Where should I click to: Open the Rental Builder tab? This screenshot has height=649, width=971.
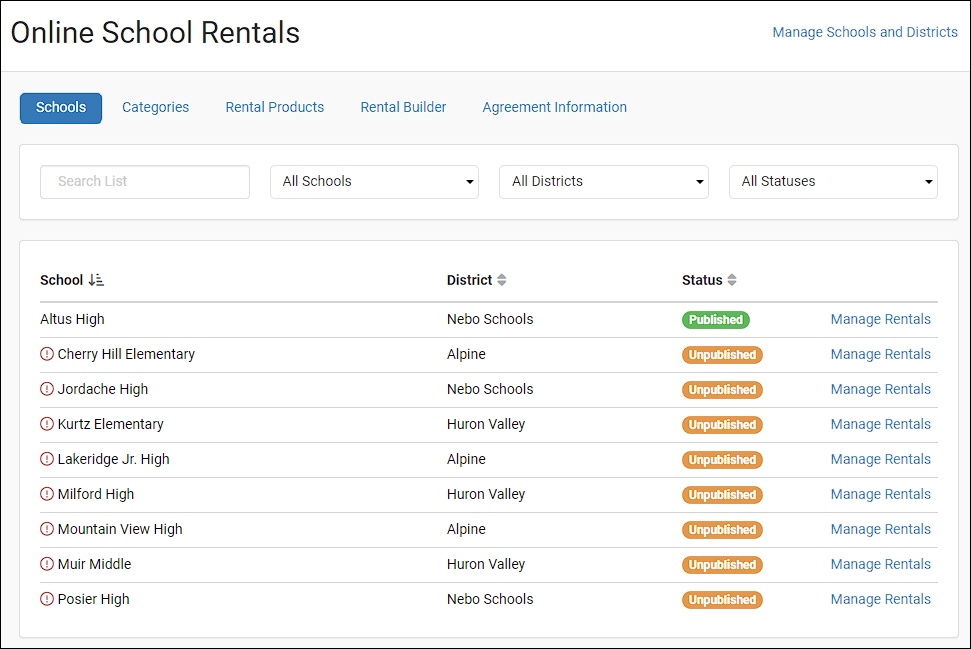[x=403, y=107]
